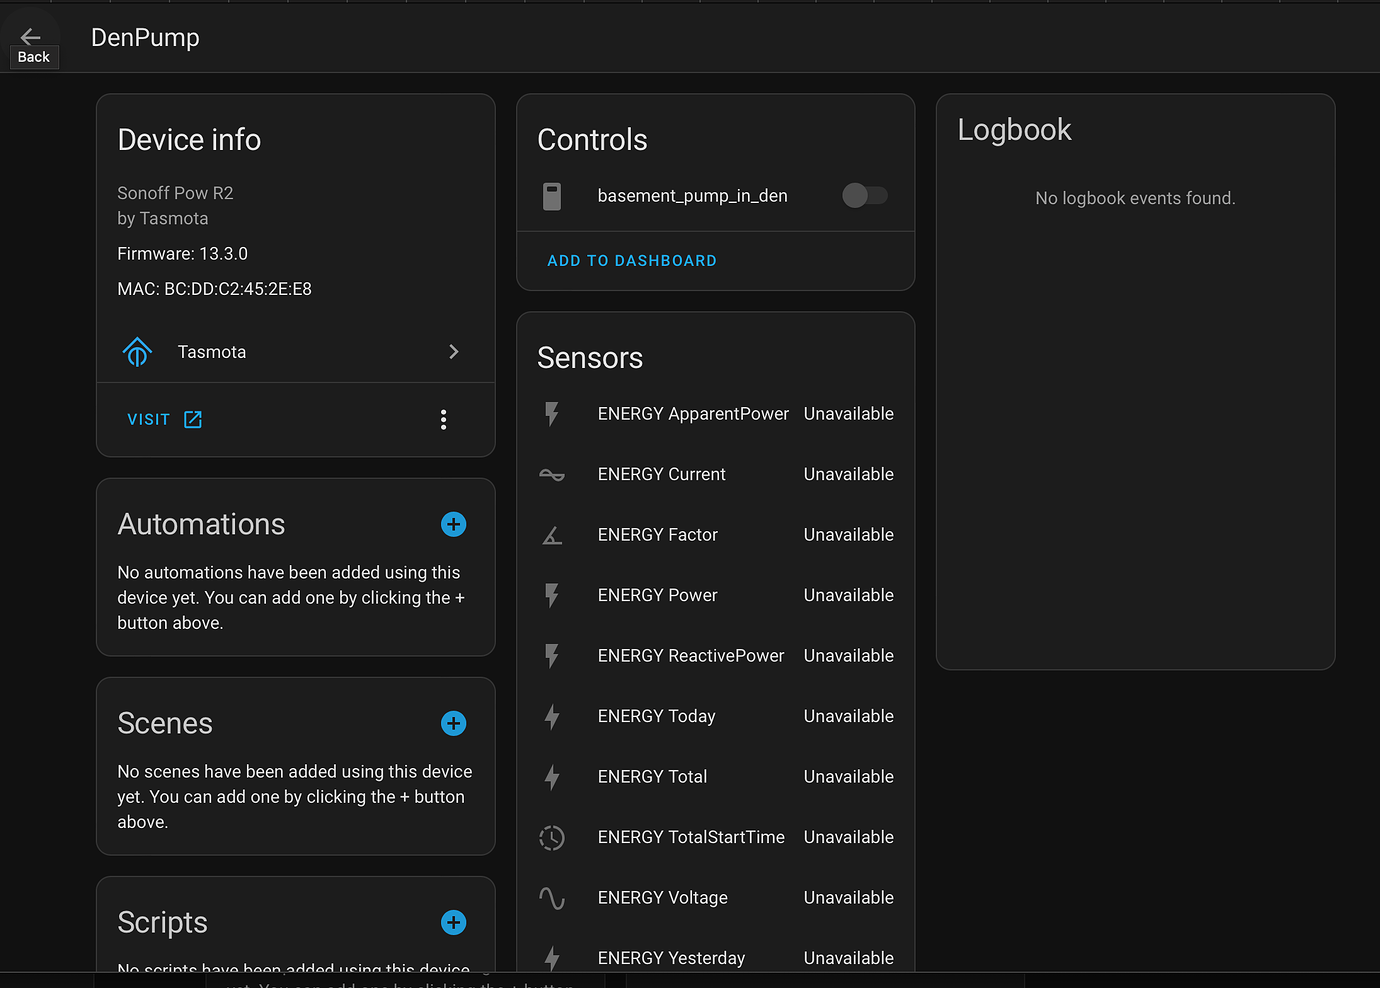The height and width of the screenshot is (988, 1380).
Task: Expand the Tasmota integration chevron
Action: (x=454, y=352)
